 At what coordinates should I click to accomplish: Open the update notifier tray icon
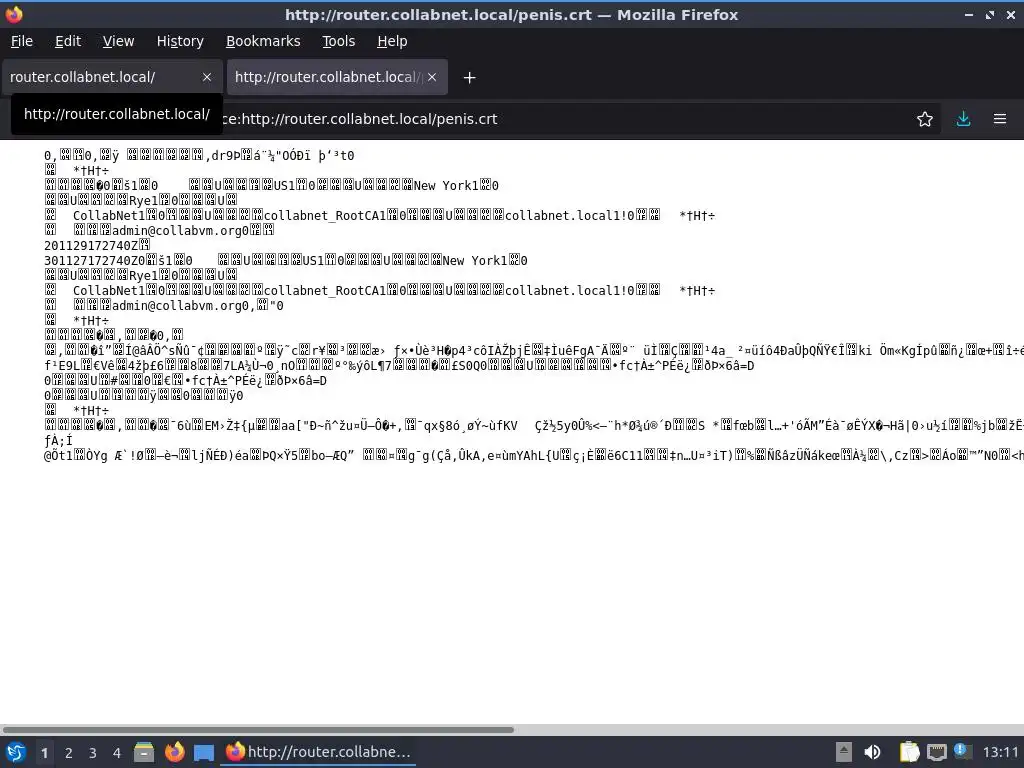point(963,751)
